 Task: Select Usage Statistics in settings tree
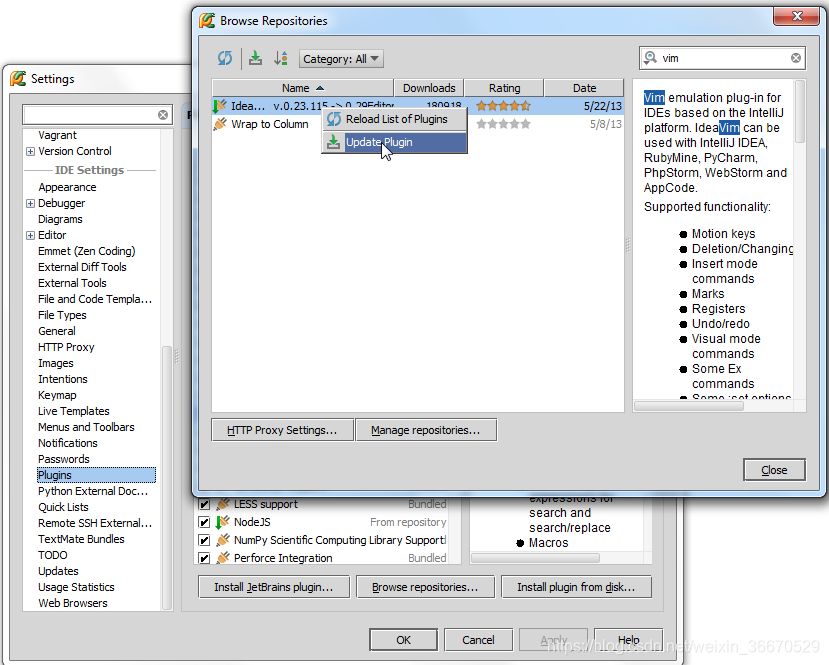pyautogui.click(x=76, y=587)
